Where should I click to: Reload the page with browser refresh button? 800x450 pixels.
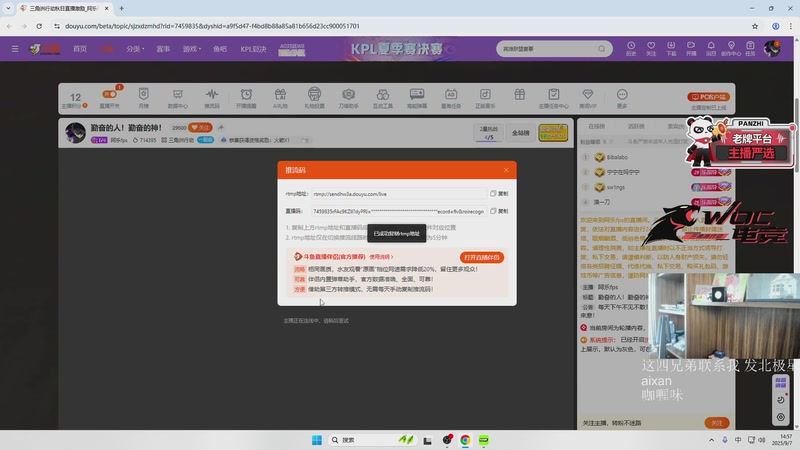coord(39,26)
